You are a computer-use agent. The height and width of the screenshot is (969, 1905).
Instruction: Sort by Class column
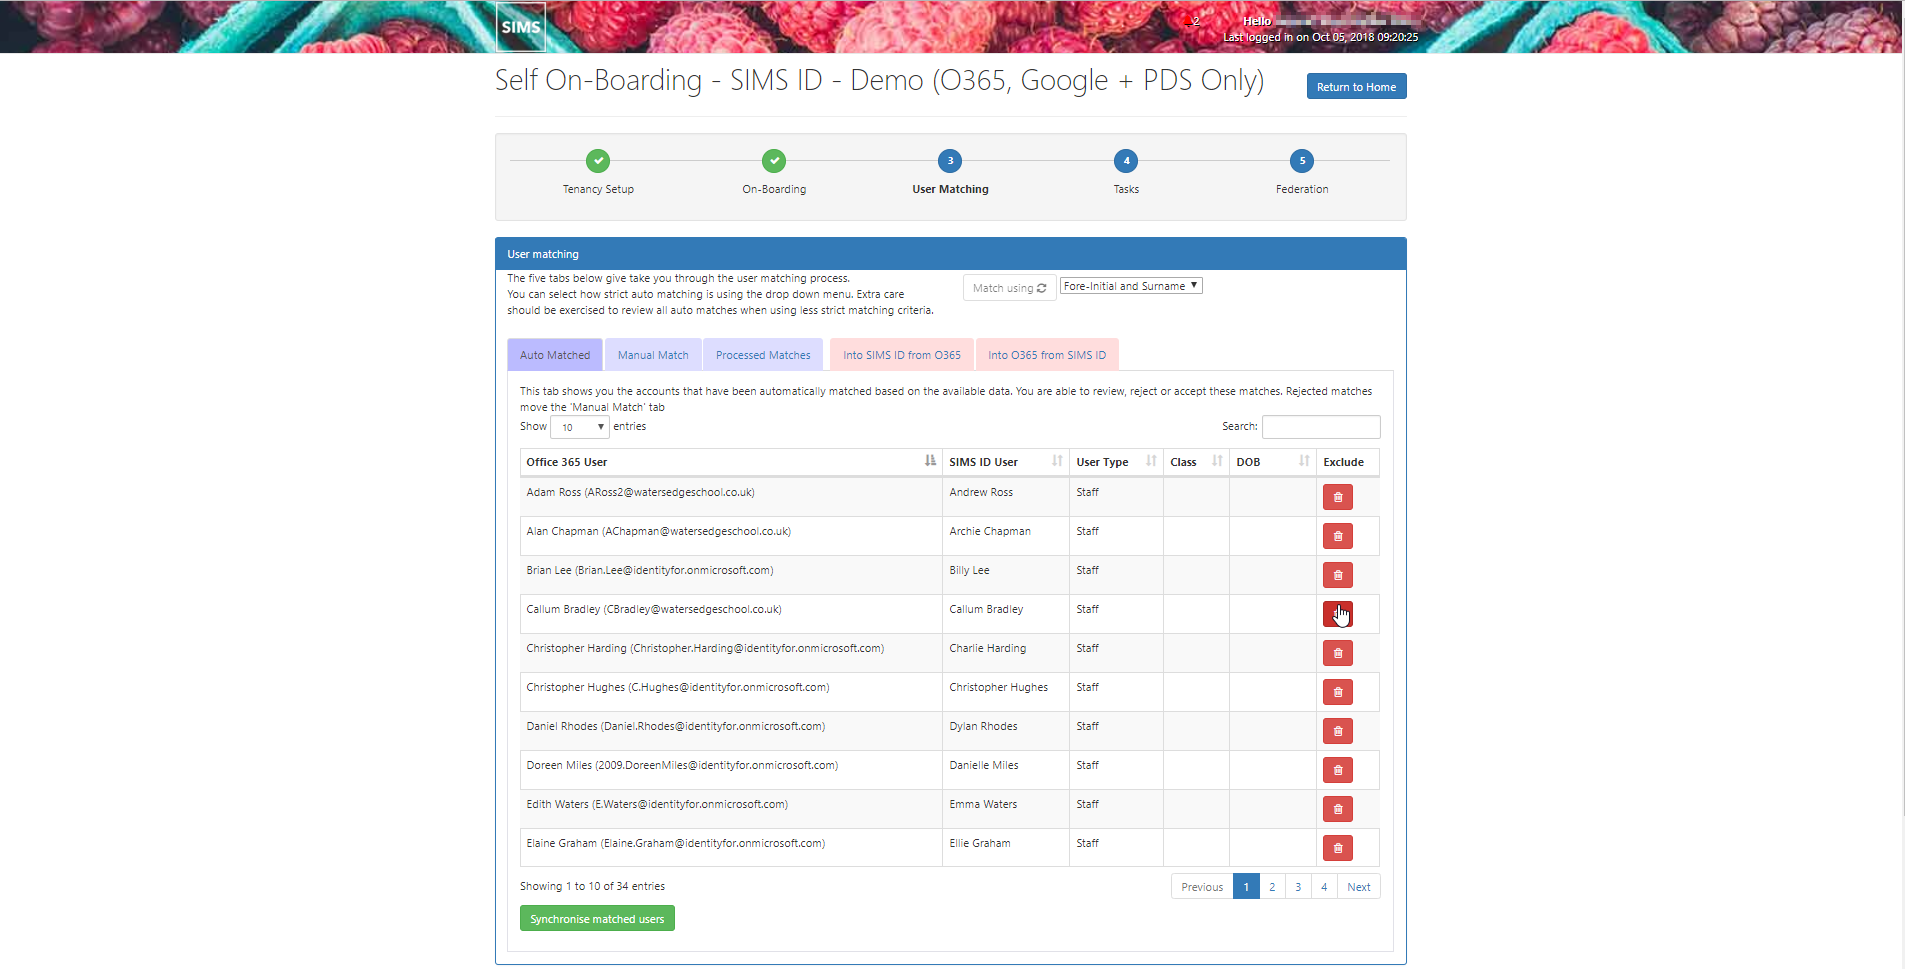tap(1196, 462)
